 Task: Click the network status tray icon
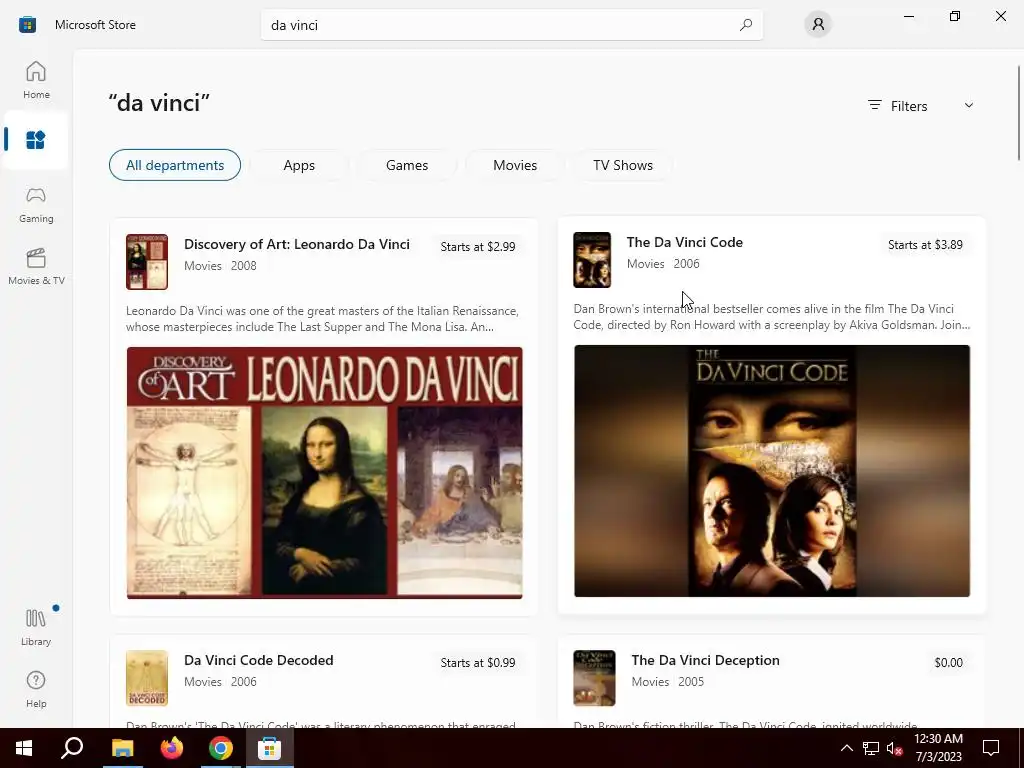tap(871, 748)
